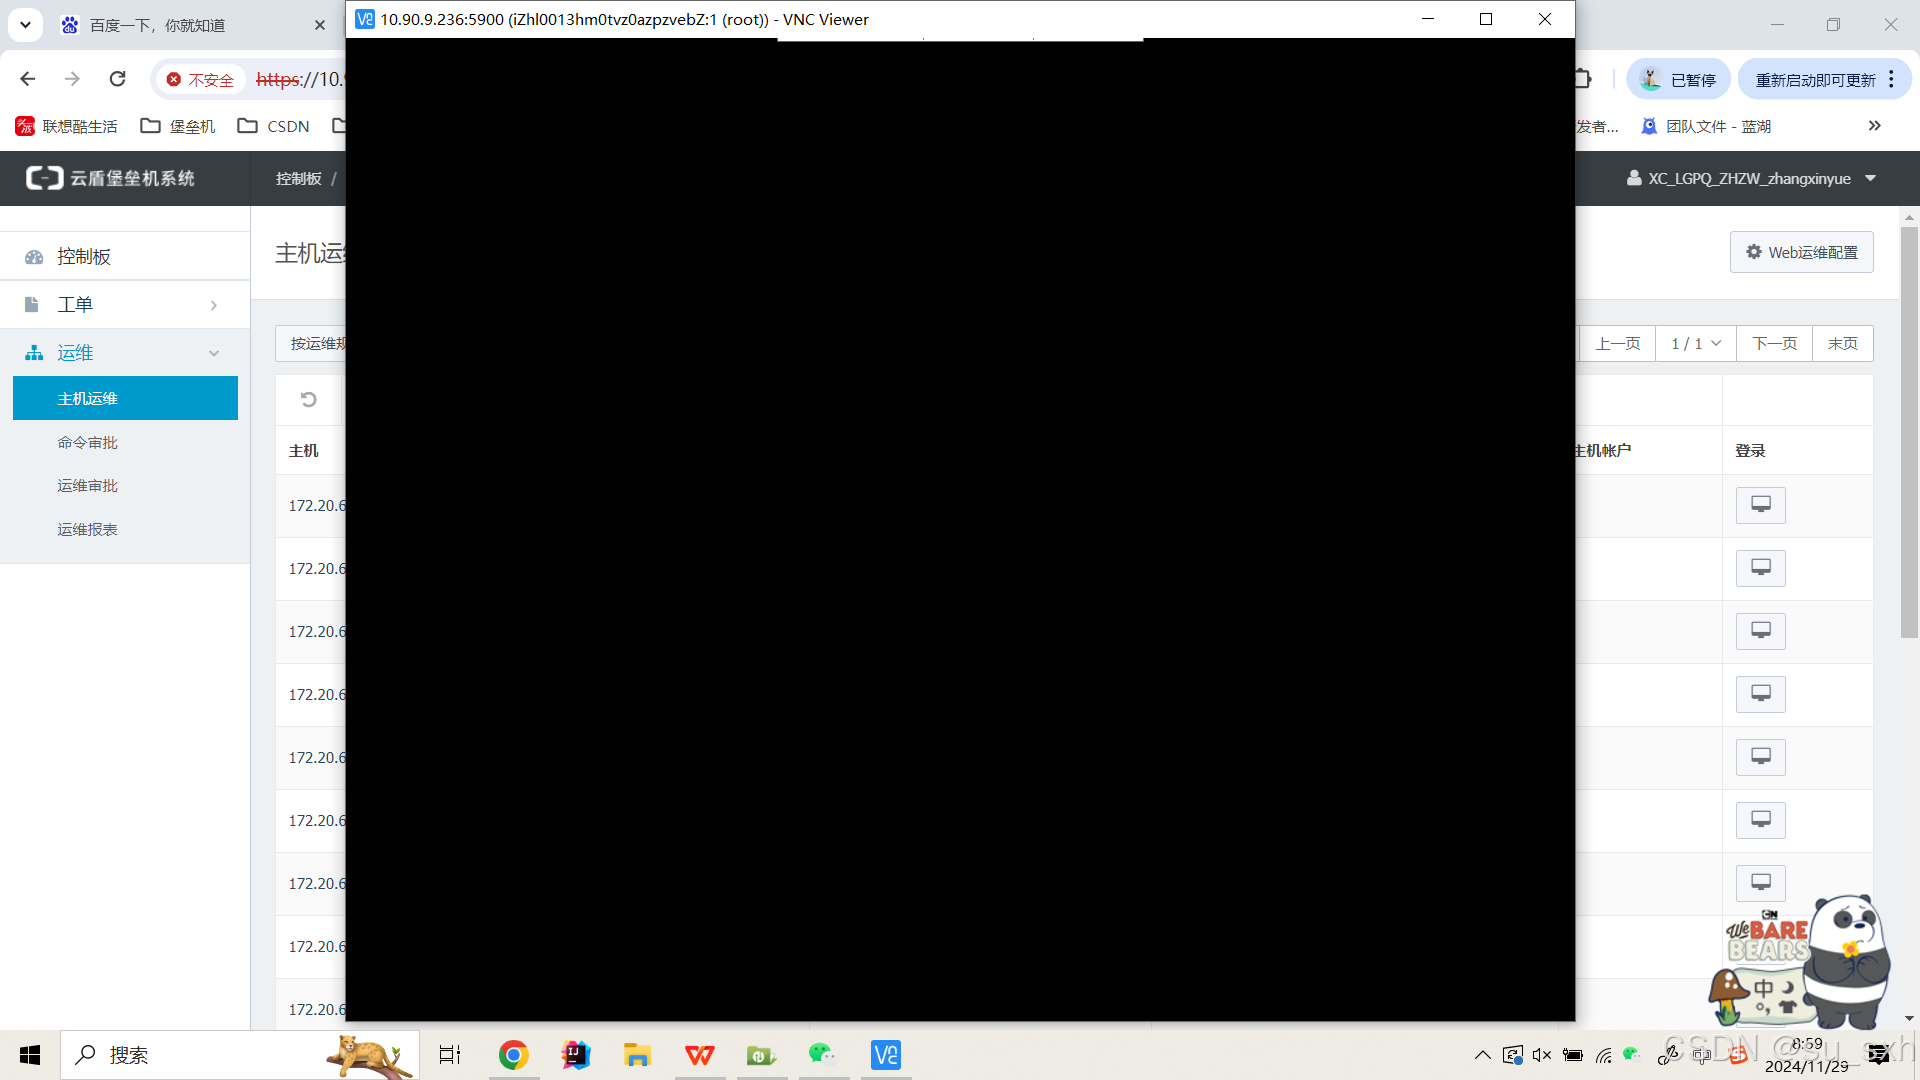
Task: Open Web运维配置 settings button
Action: click(1801, 252)
